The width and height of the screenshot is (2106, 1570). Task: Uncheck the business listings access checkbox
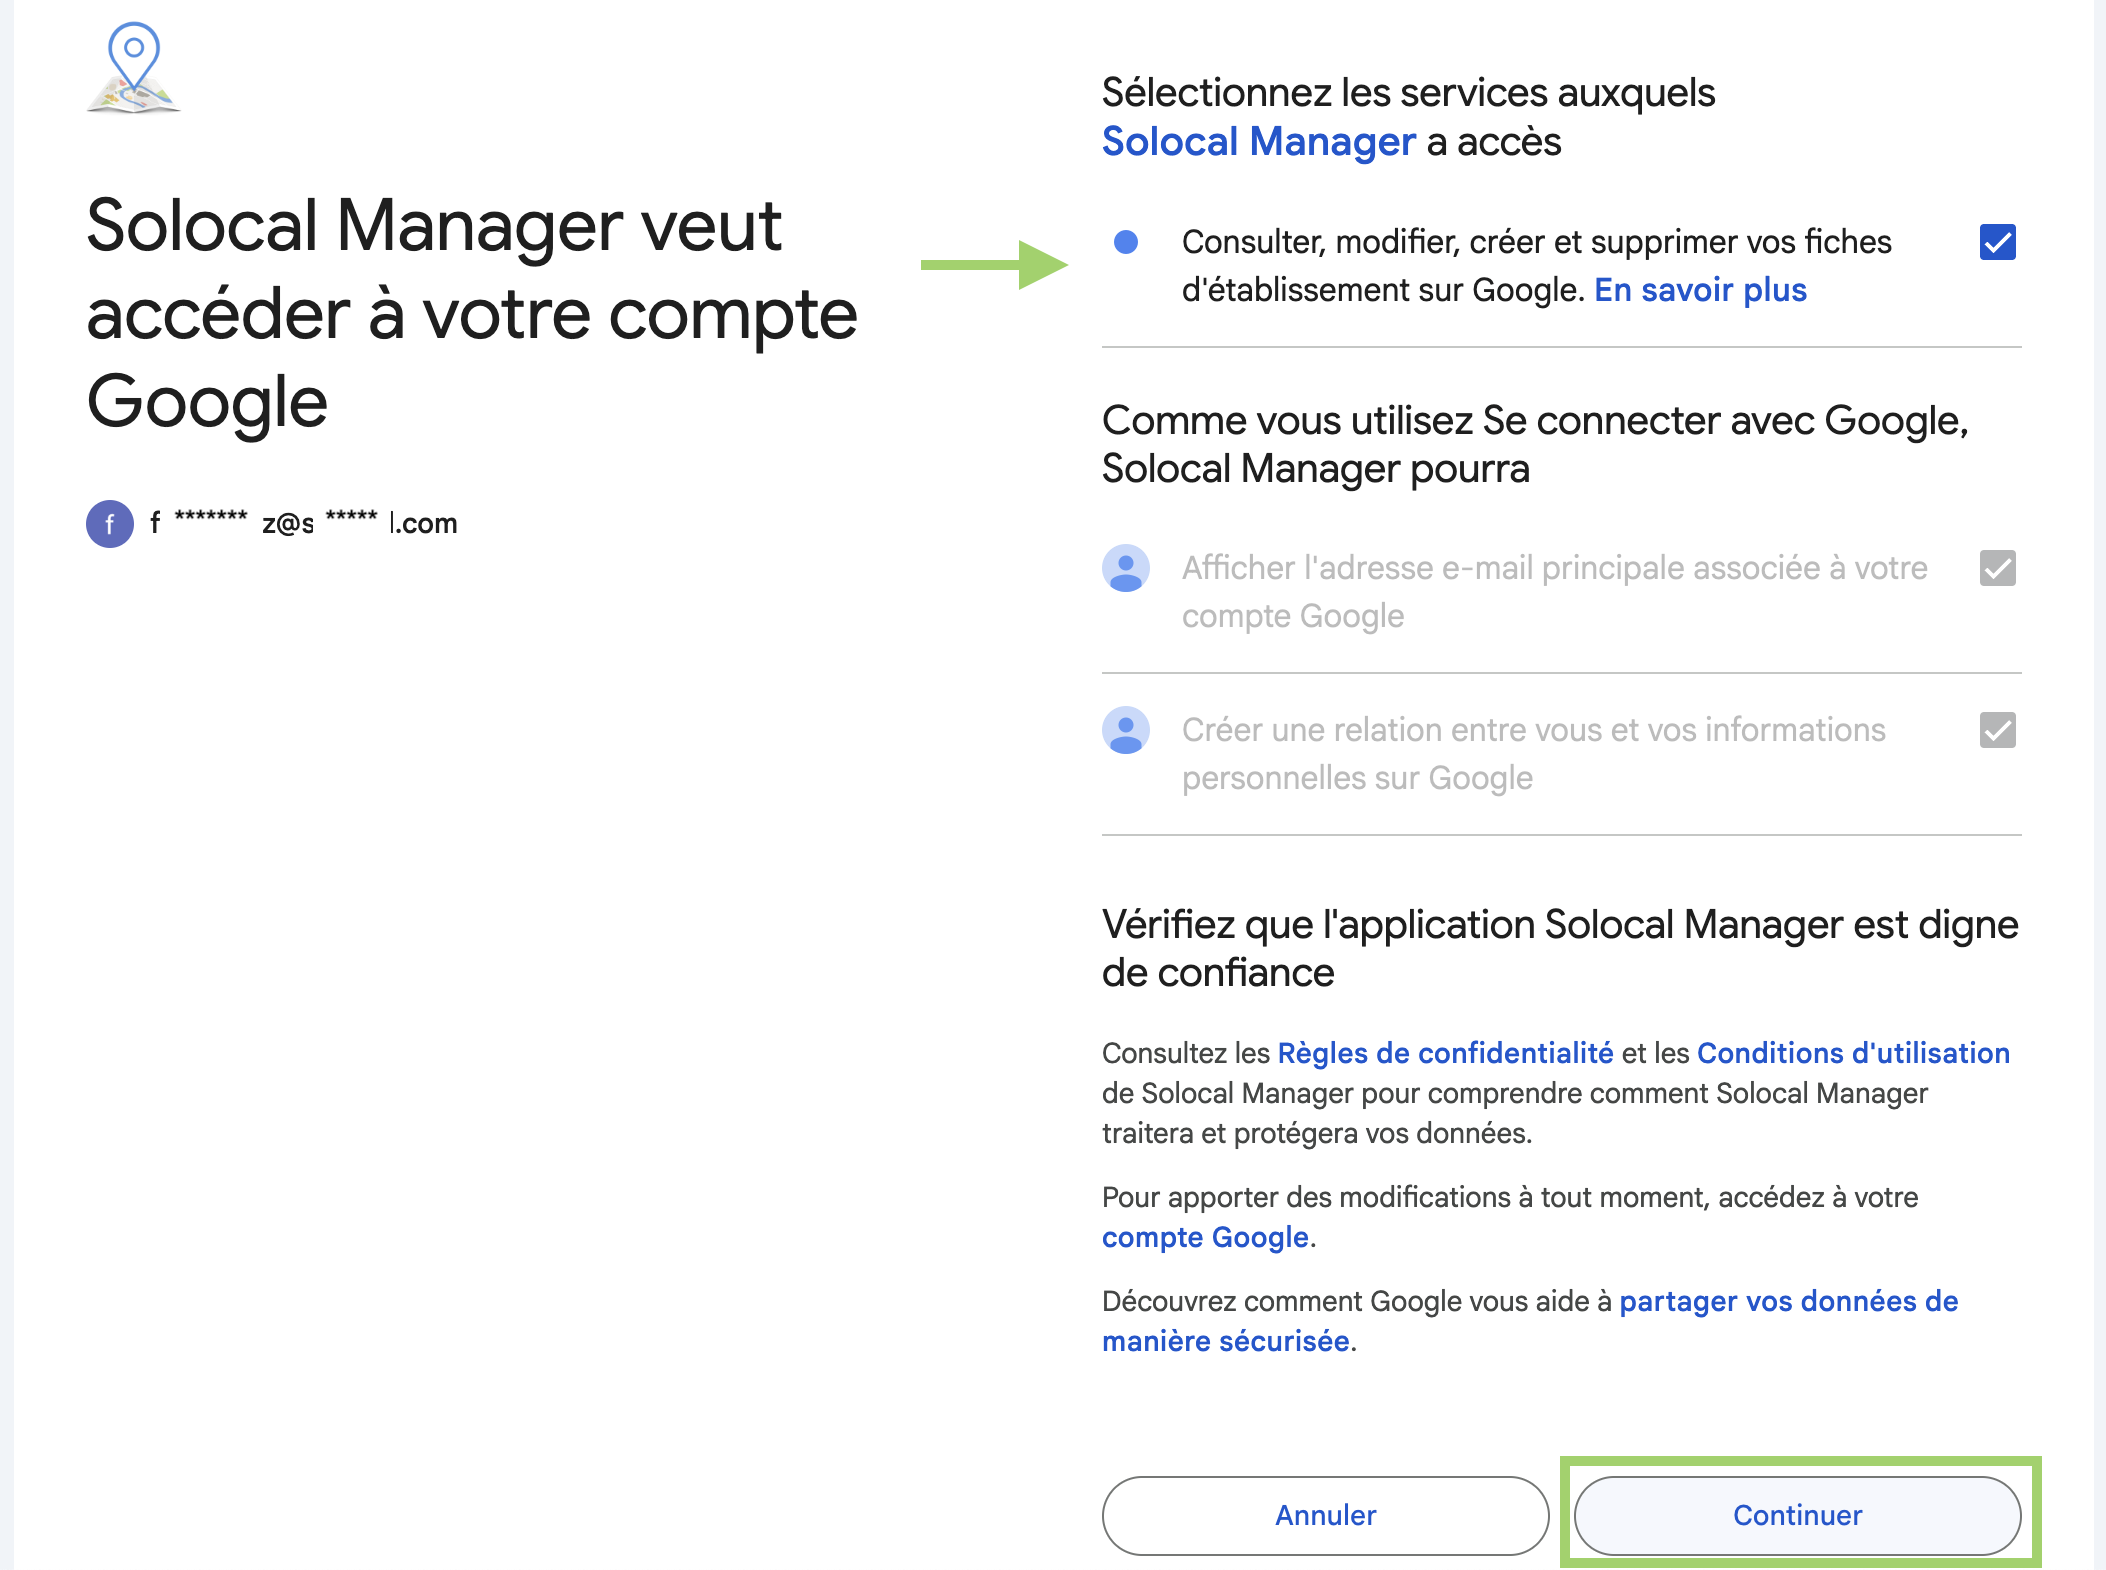coord(1997,242)
